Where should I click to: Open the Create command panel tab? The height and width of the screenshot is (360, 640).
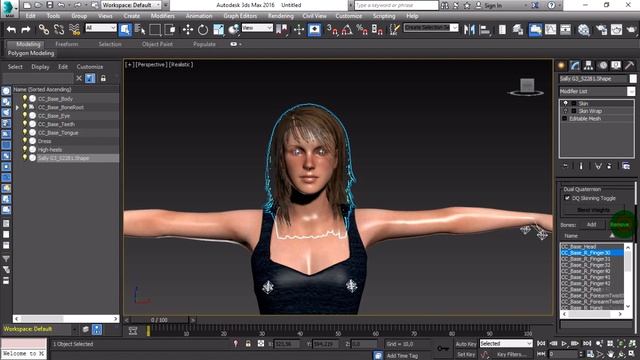point(561,65)
